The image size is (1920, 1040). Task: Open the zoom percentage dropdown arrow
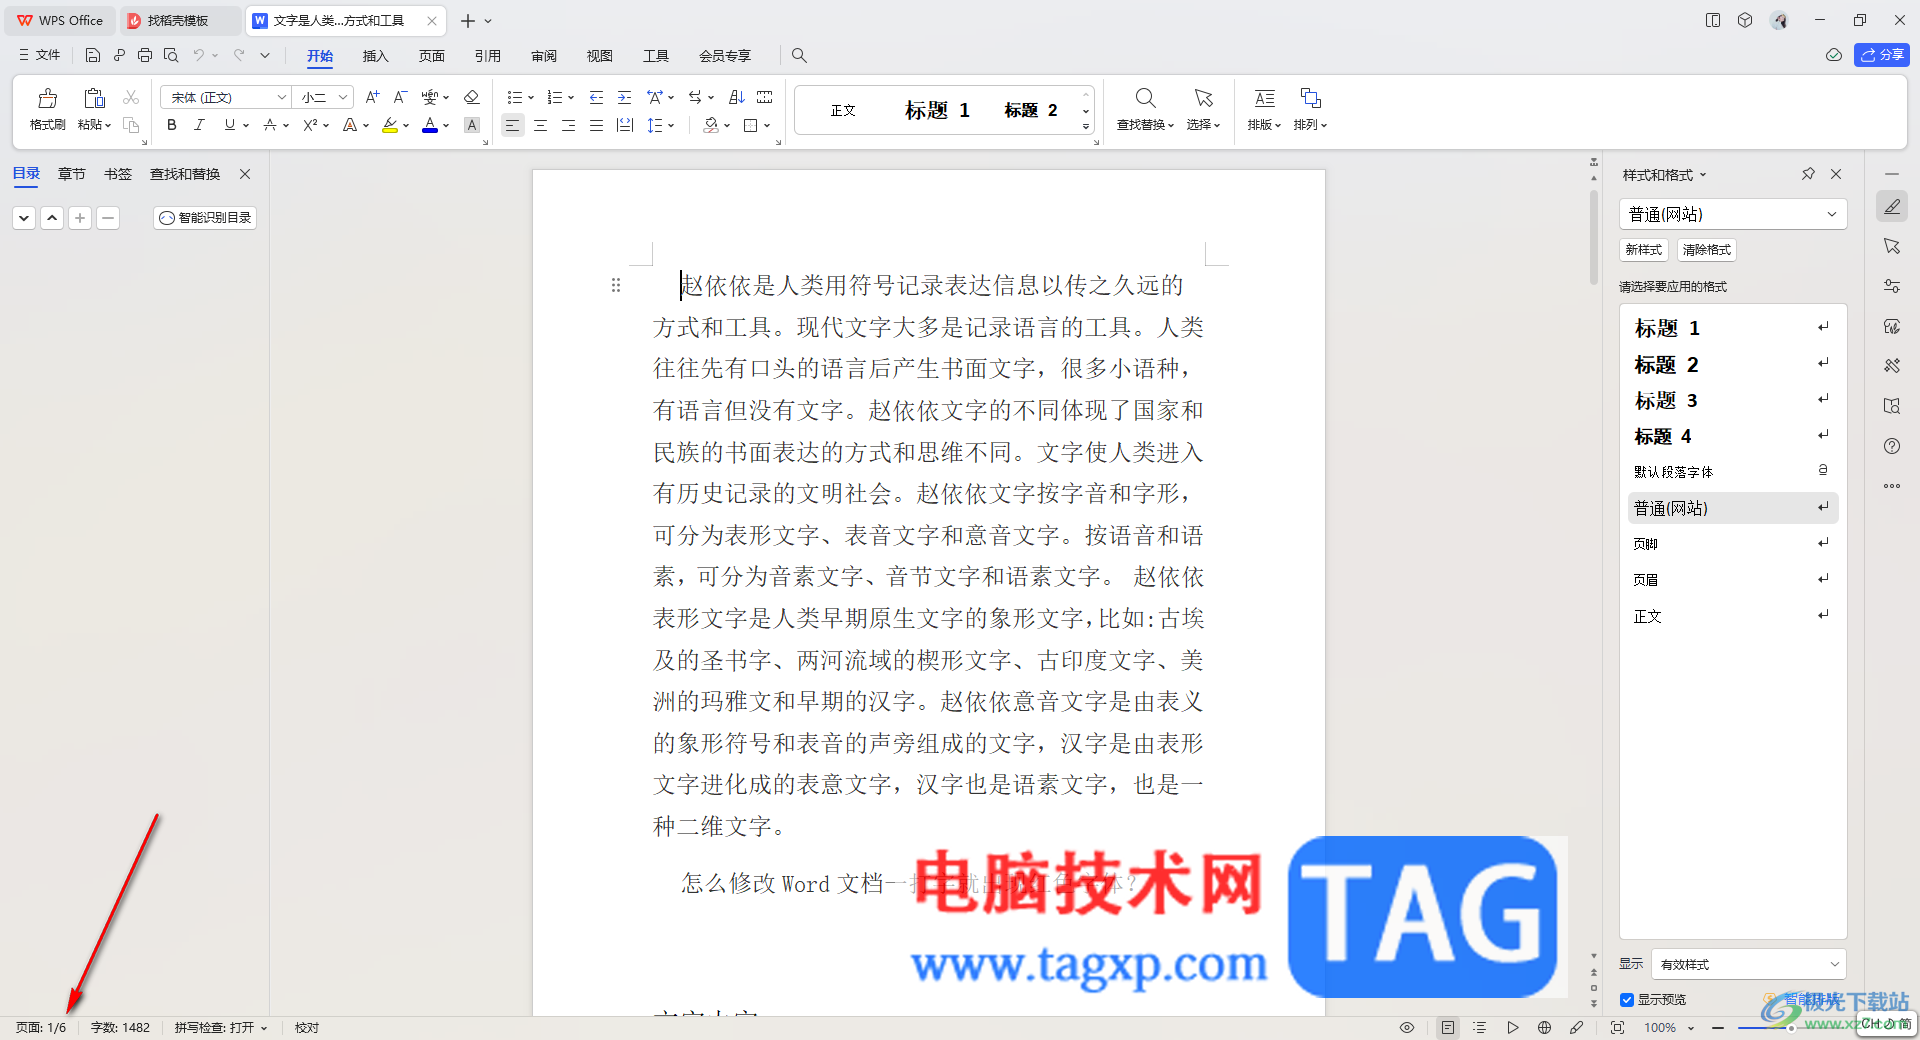pos(1691,1028)
